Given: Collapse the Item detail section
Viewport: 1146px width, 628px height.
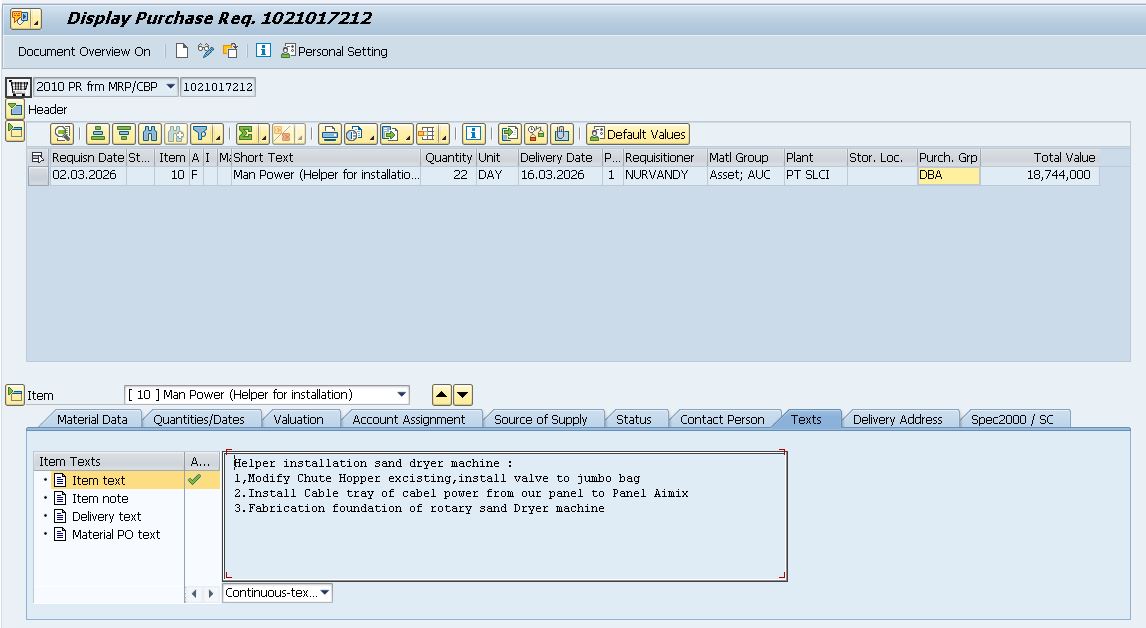Looking at the screenshot, I should [x=15, y=395].
